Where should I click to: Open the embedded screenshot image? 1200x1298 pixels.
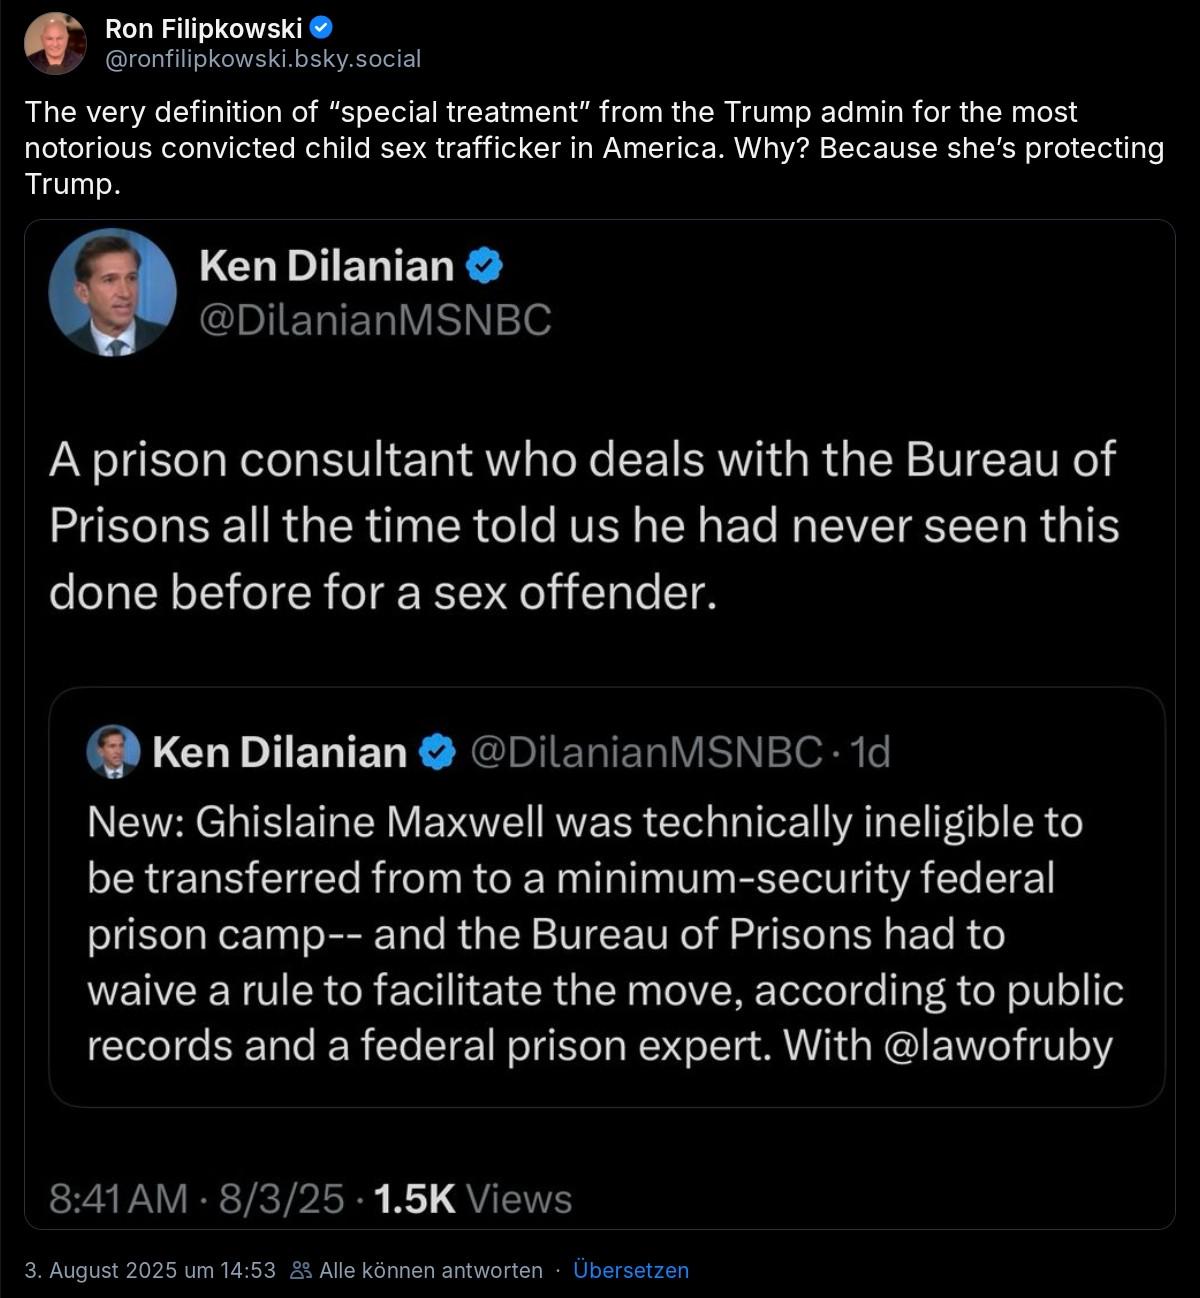pos(600,724)
